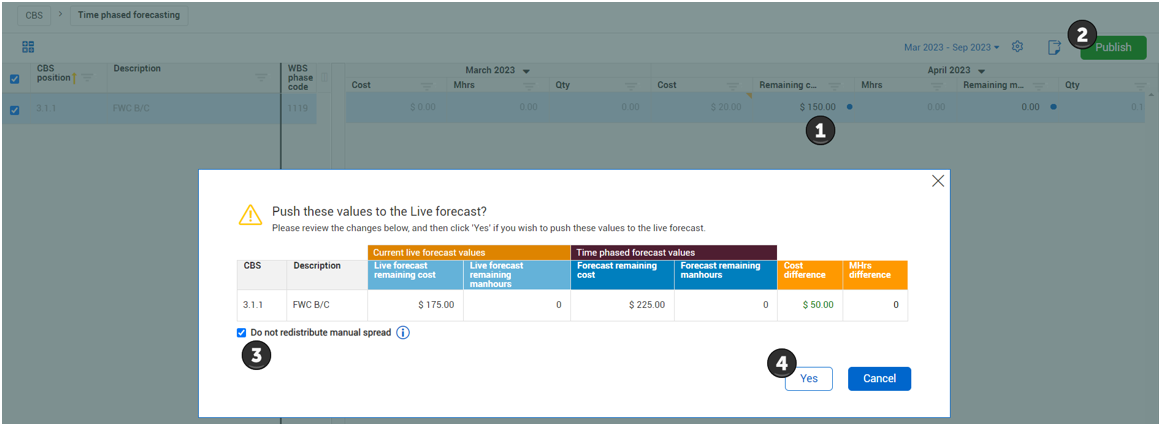The image size is (1162, 426).
Task: Open filter icon on Description column
Action: pyautogui.click(x=262, y=78)
